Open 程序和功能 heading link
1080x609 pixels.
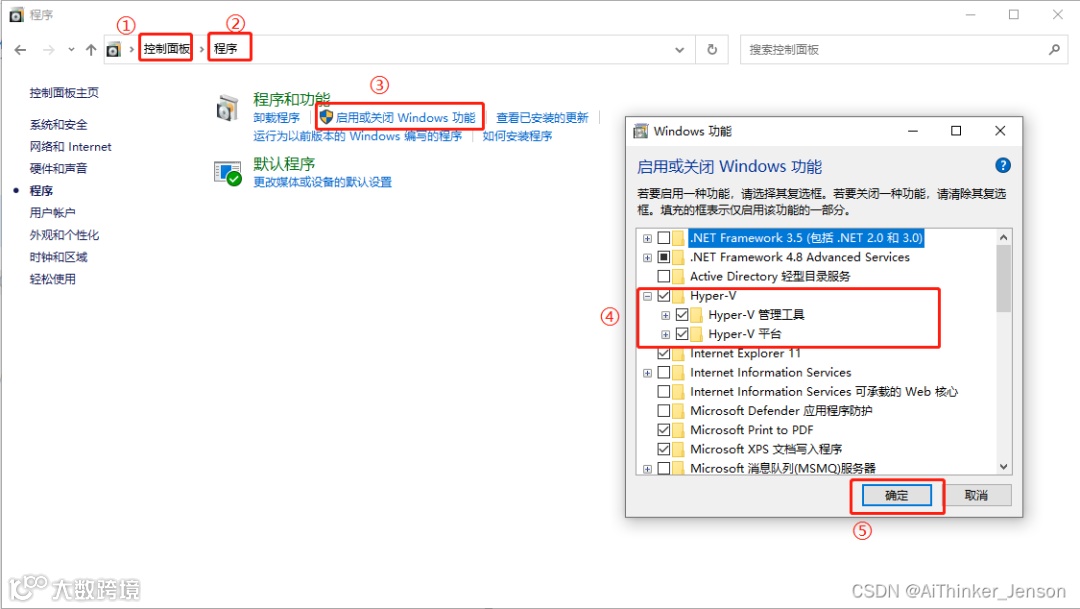click(291, 99)
